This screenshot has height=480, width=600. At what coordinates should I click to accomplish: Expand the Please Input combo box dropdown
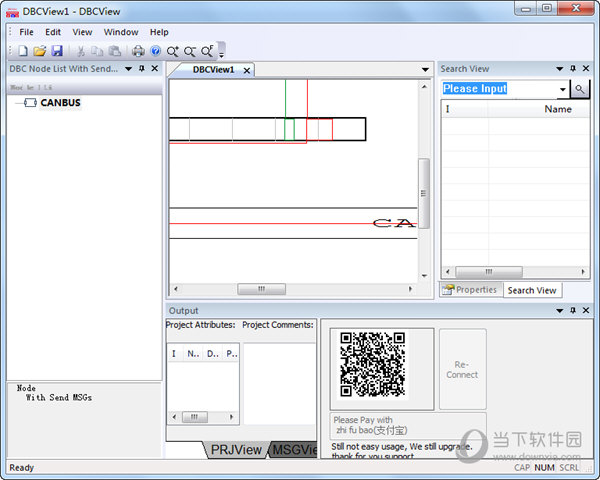pos(562,89)
